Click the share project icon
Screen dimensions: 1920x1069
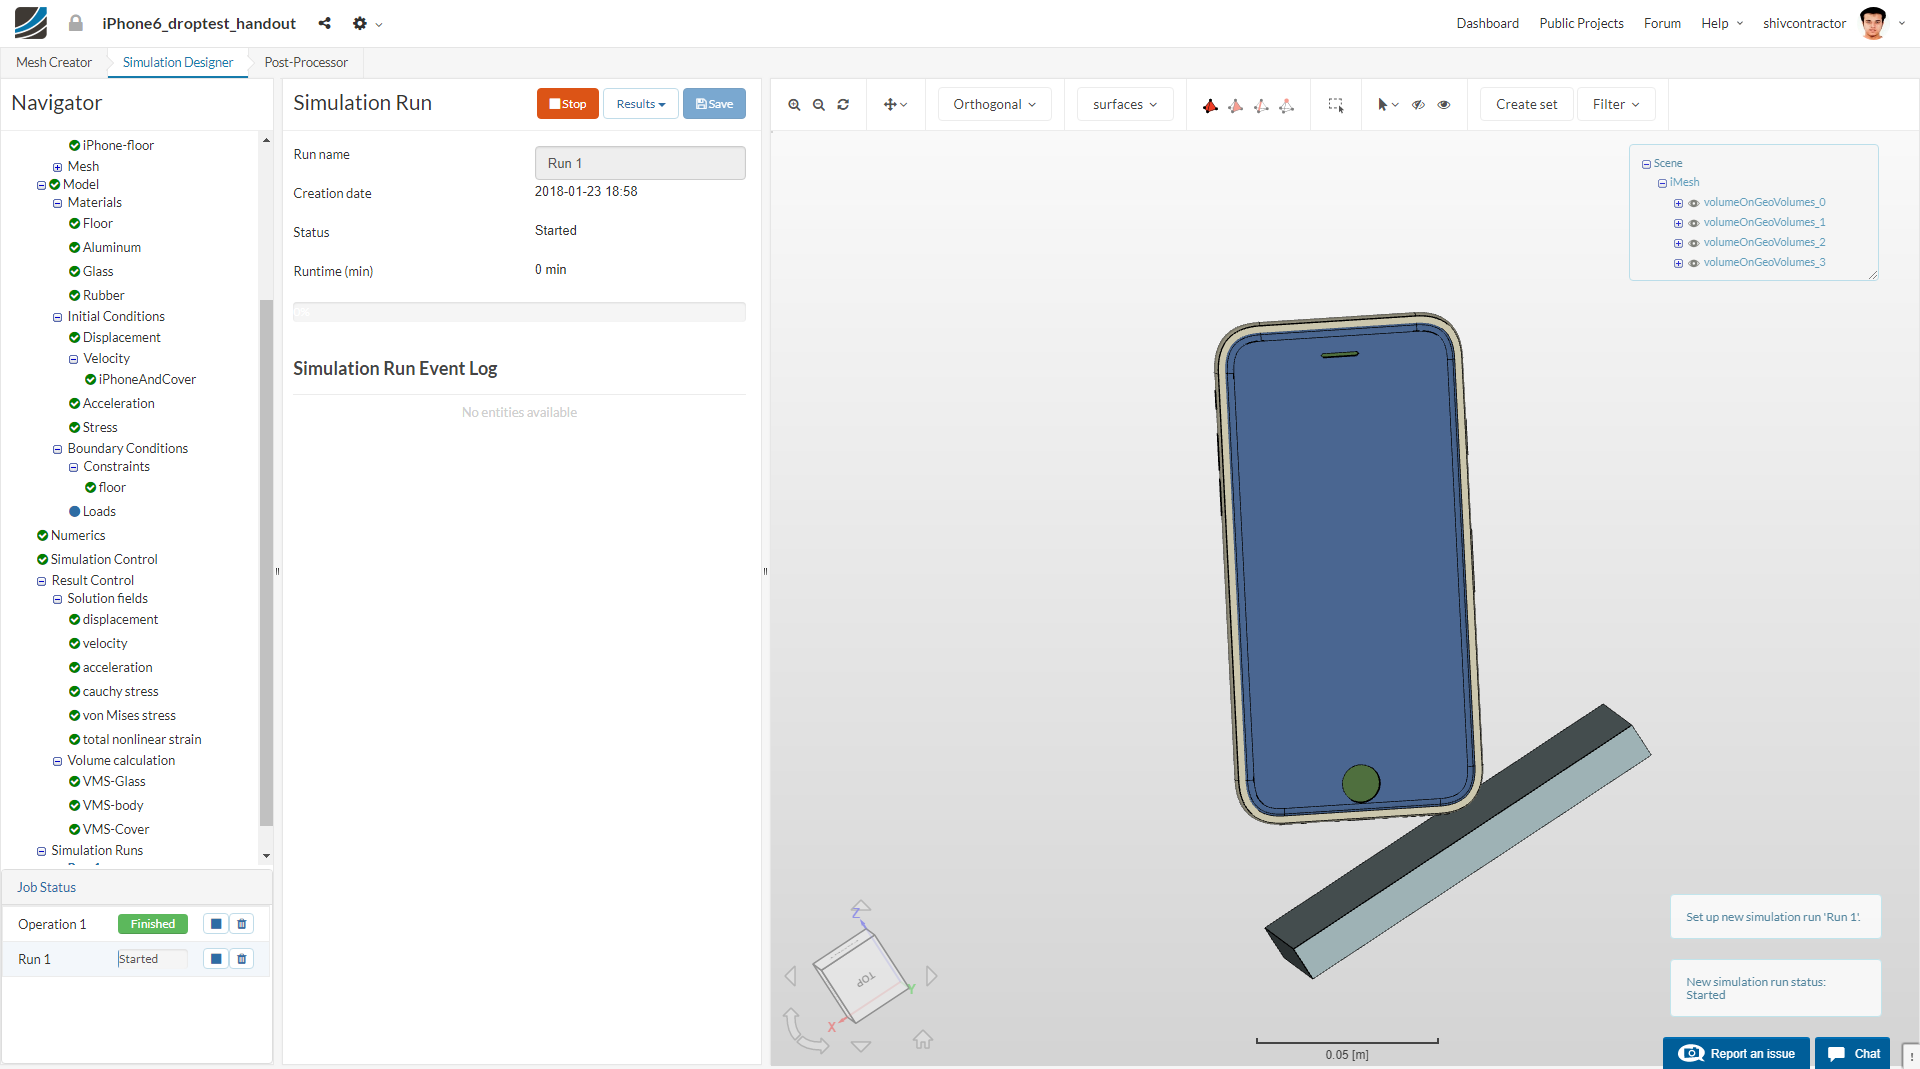tap(324, 23)
